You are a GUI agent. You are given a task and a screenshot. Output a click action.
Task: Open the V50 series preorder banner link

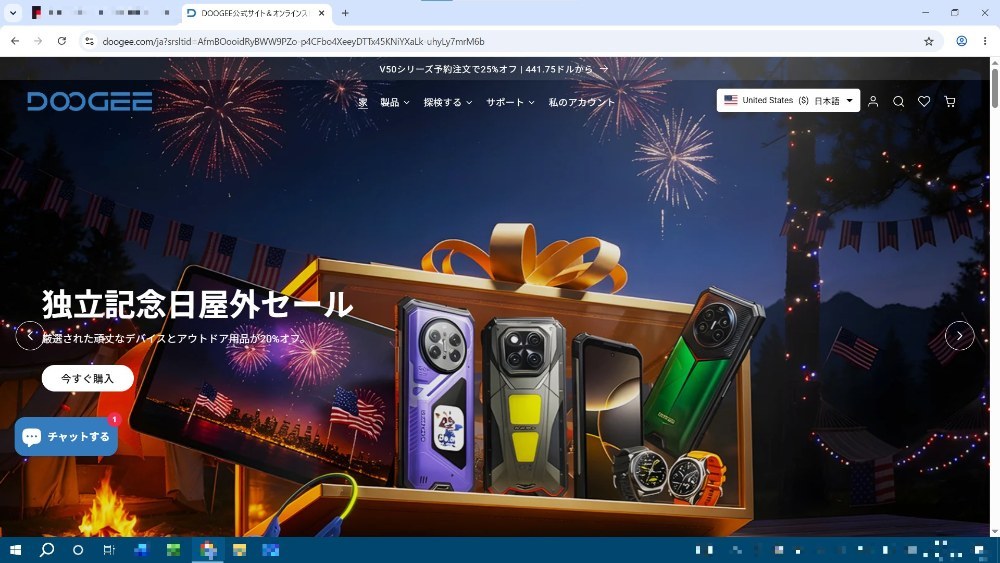pos(494,69)
